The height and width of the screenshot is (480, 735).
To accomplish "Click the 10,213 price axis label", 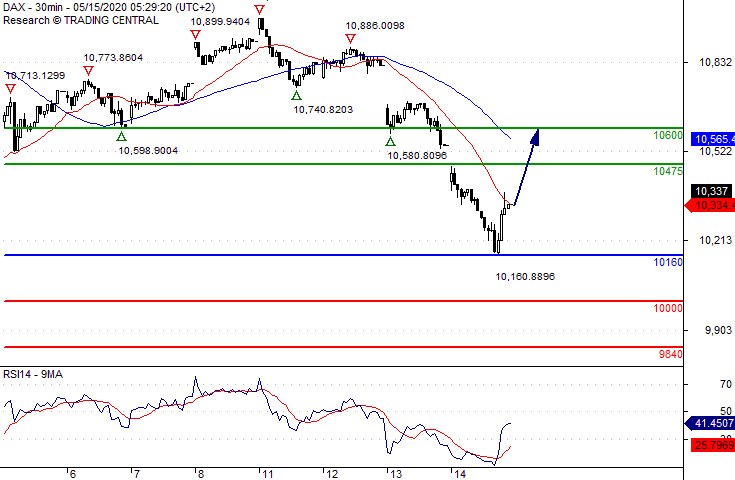I will coord(715,240).
